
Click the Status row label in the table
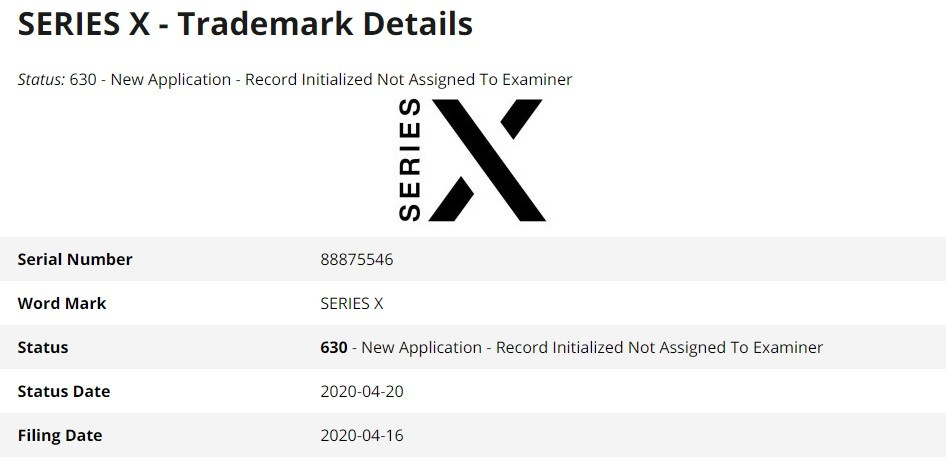click(x=43, y=347)
